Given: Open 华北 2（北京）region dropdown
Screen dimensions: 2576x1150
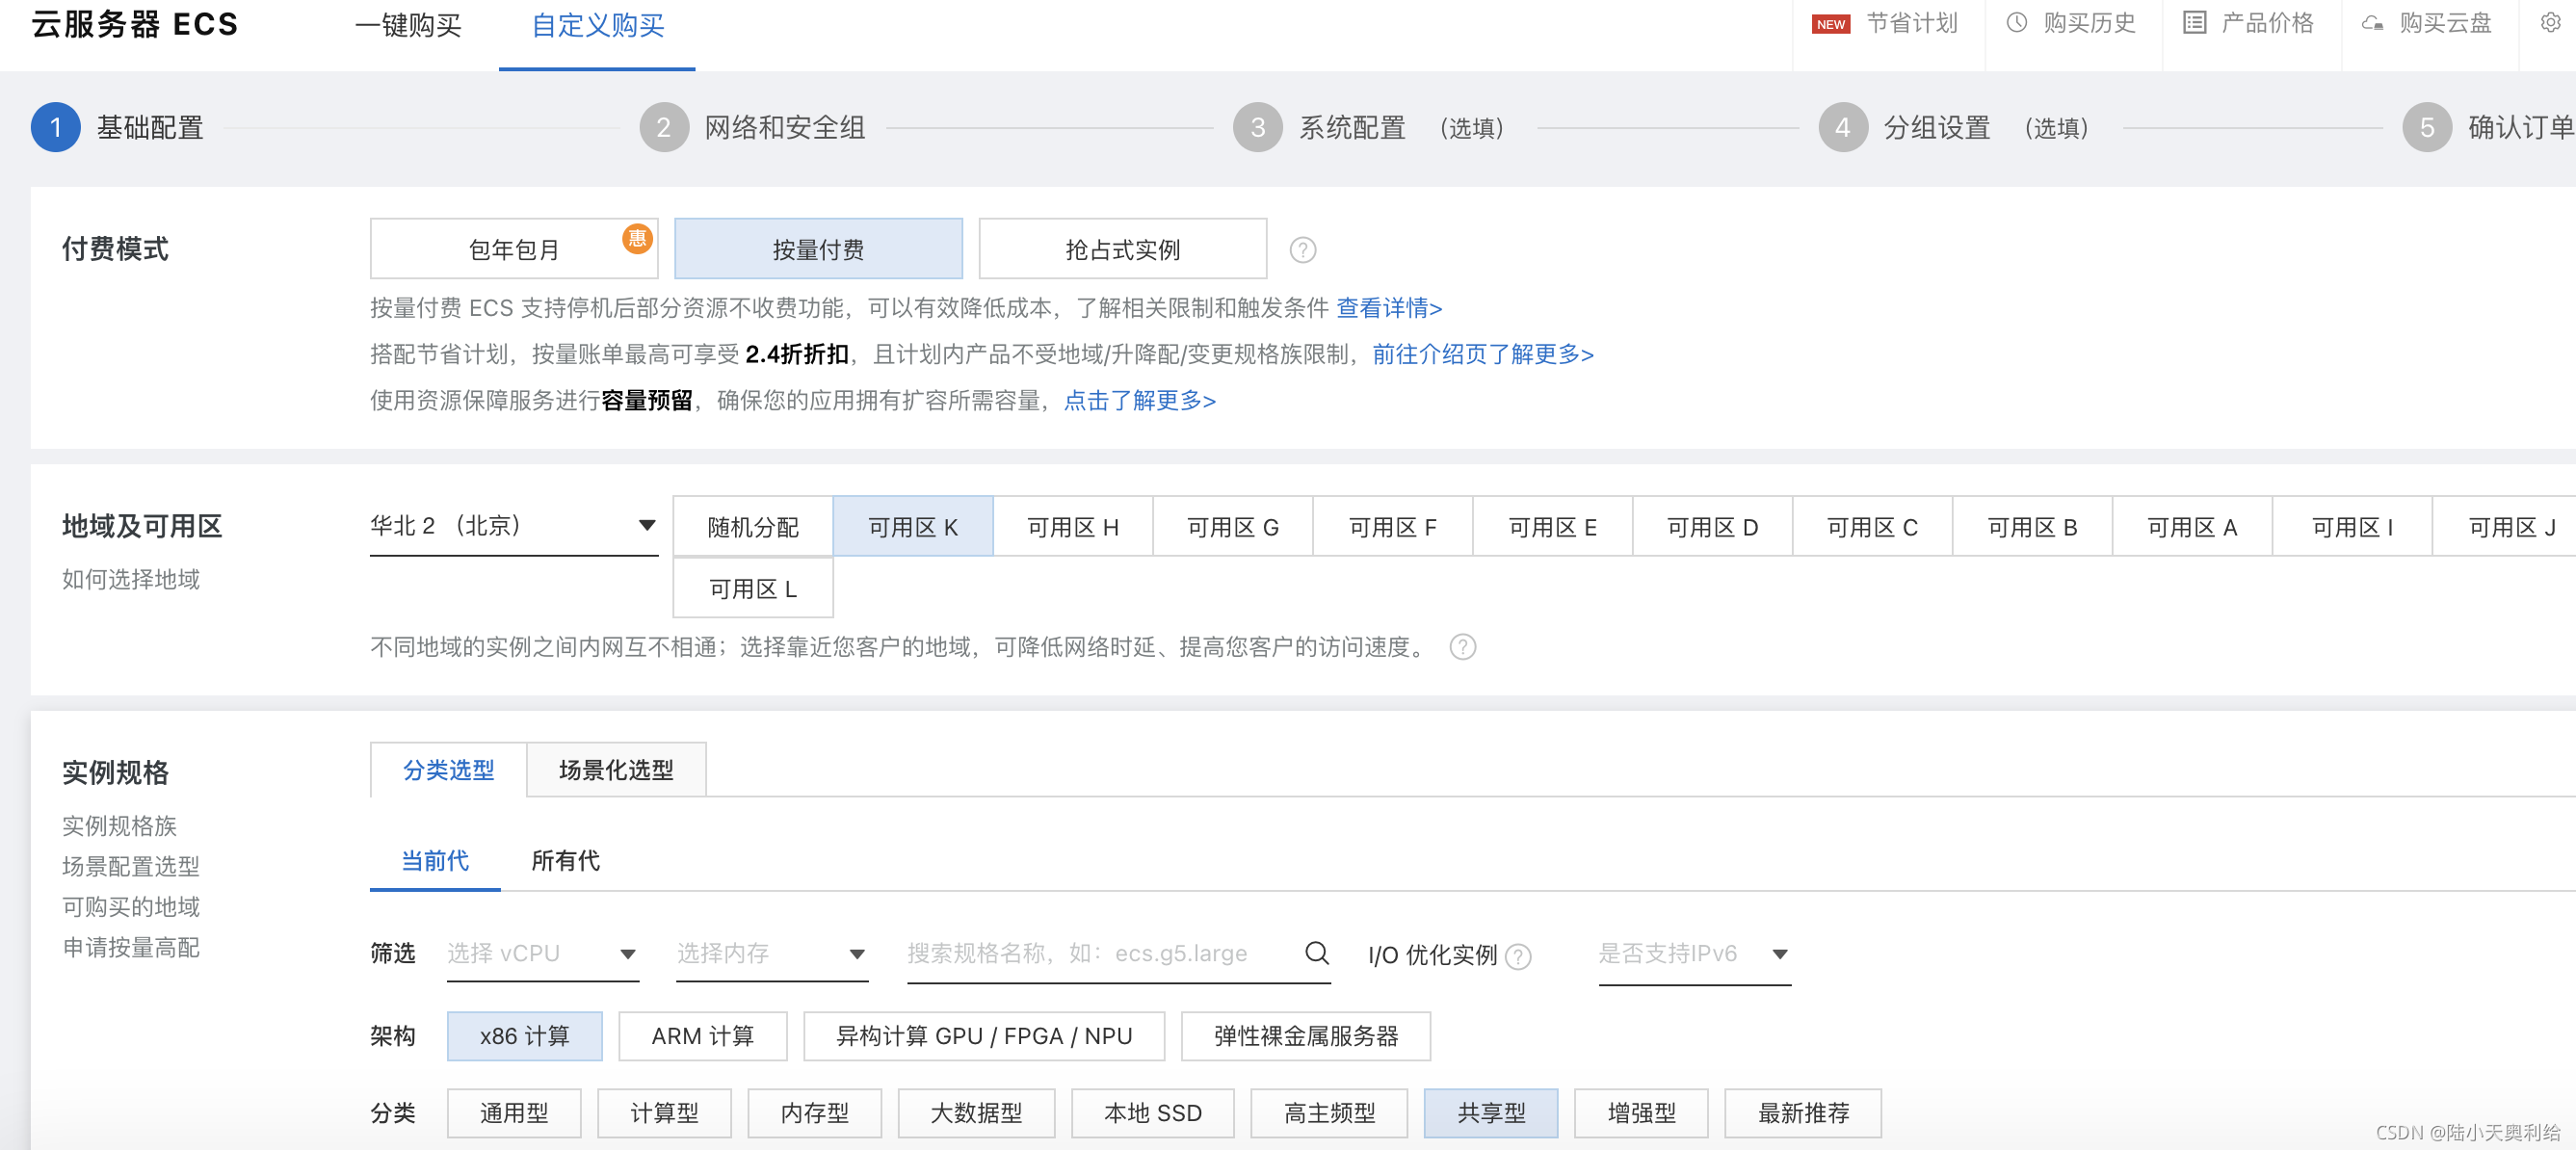Looking at the screenshot, I should pyautogui.click(x=514, y=526).
